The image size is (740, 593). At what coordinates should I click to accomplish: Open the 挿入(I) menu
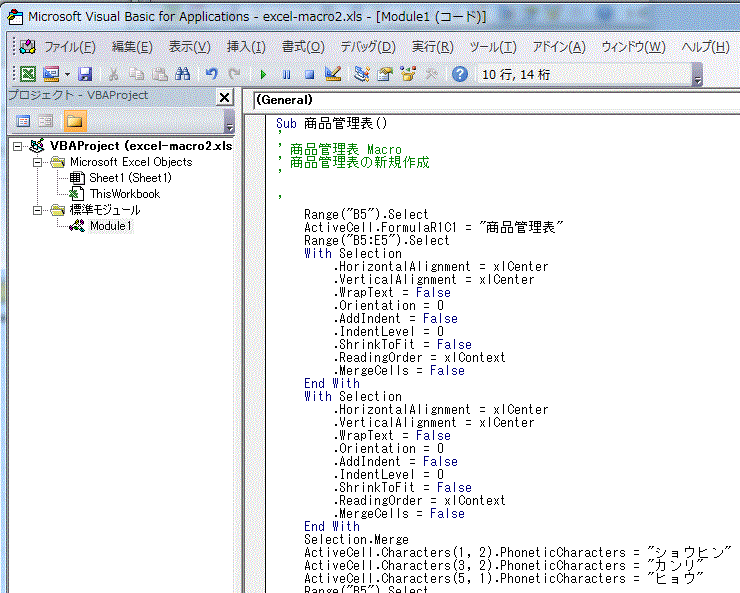246,47
